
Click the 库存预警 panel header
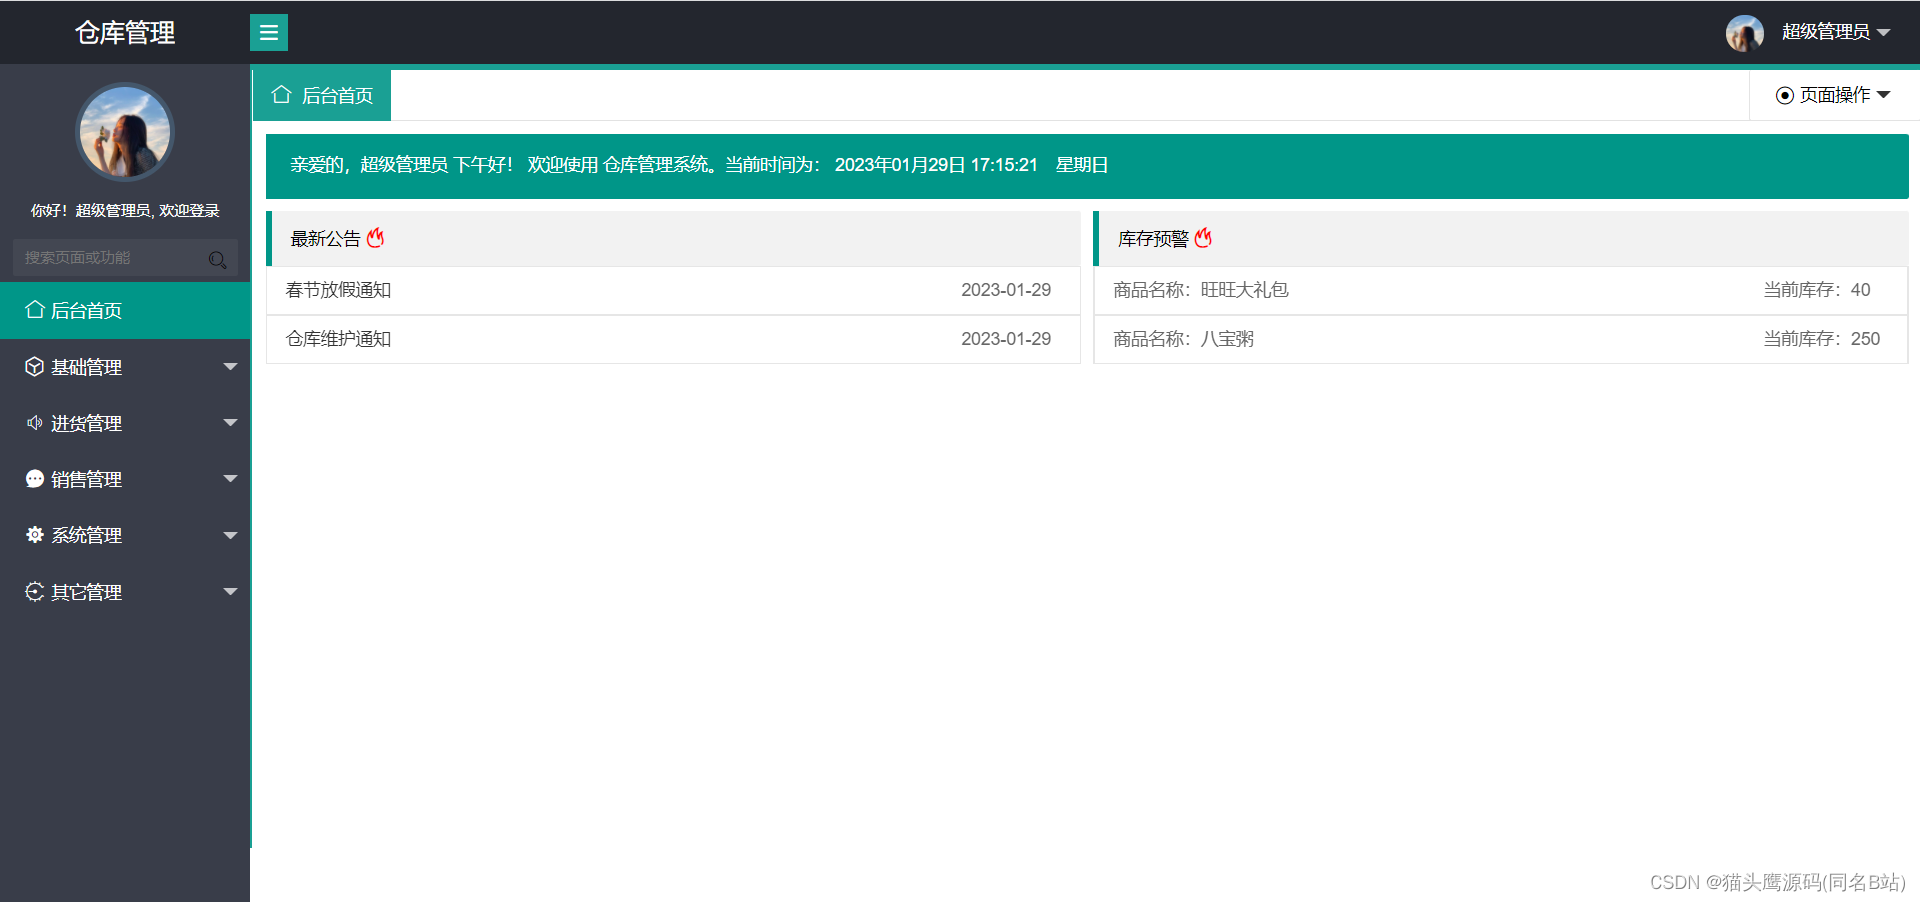pos(1501,238)
